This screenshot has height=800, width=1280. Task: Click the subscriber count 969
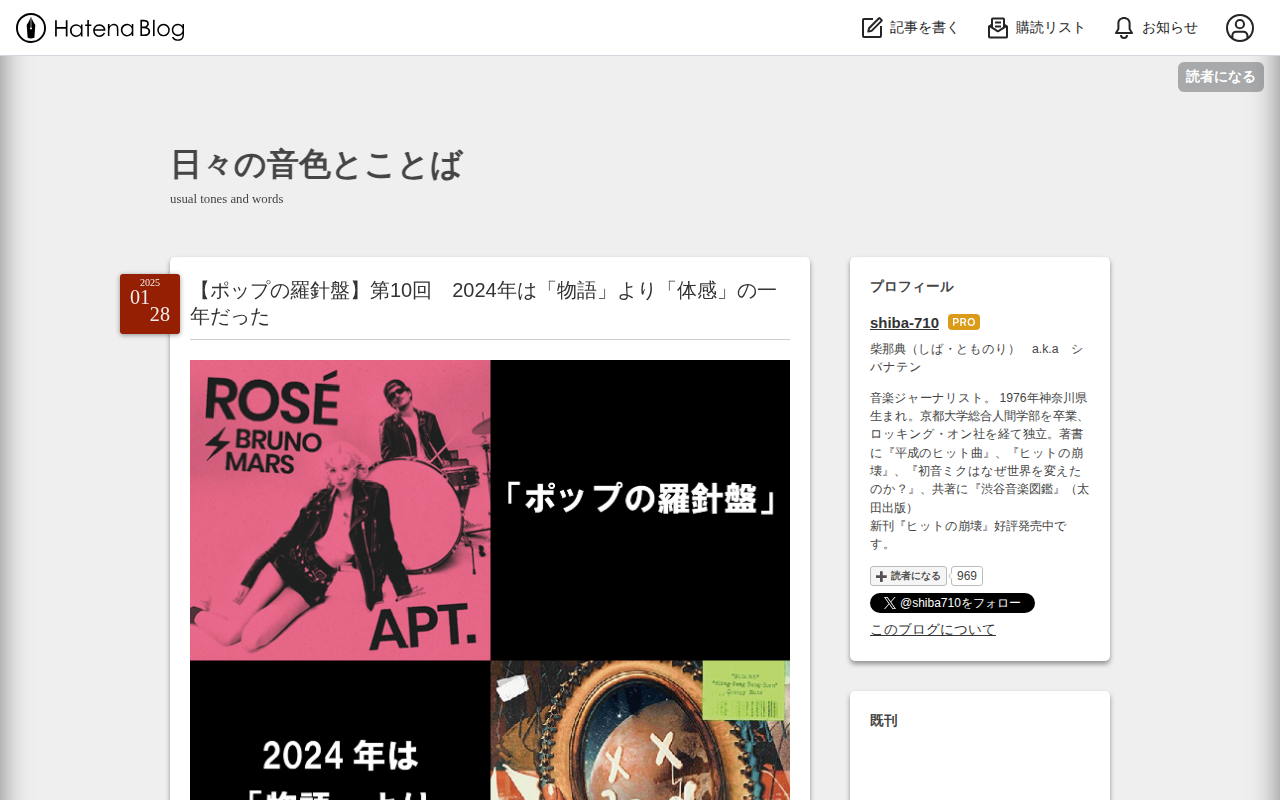966,576
